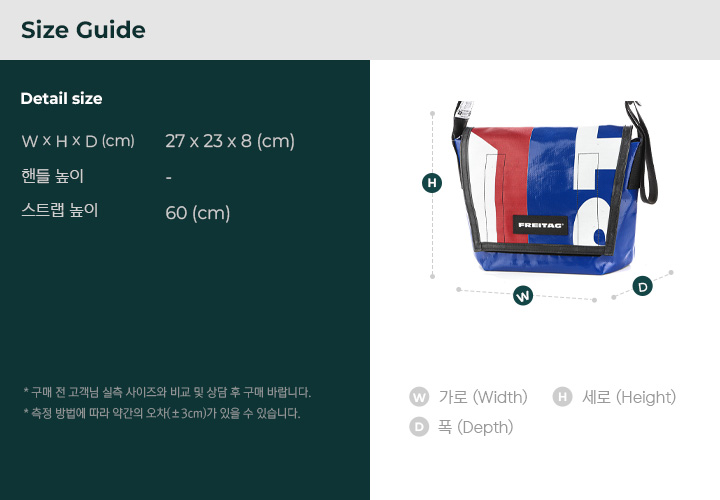
Task: Click the gray H legend icon
Action: (x=562, y=397)
